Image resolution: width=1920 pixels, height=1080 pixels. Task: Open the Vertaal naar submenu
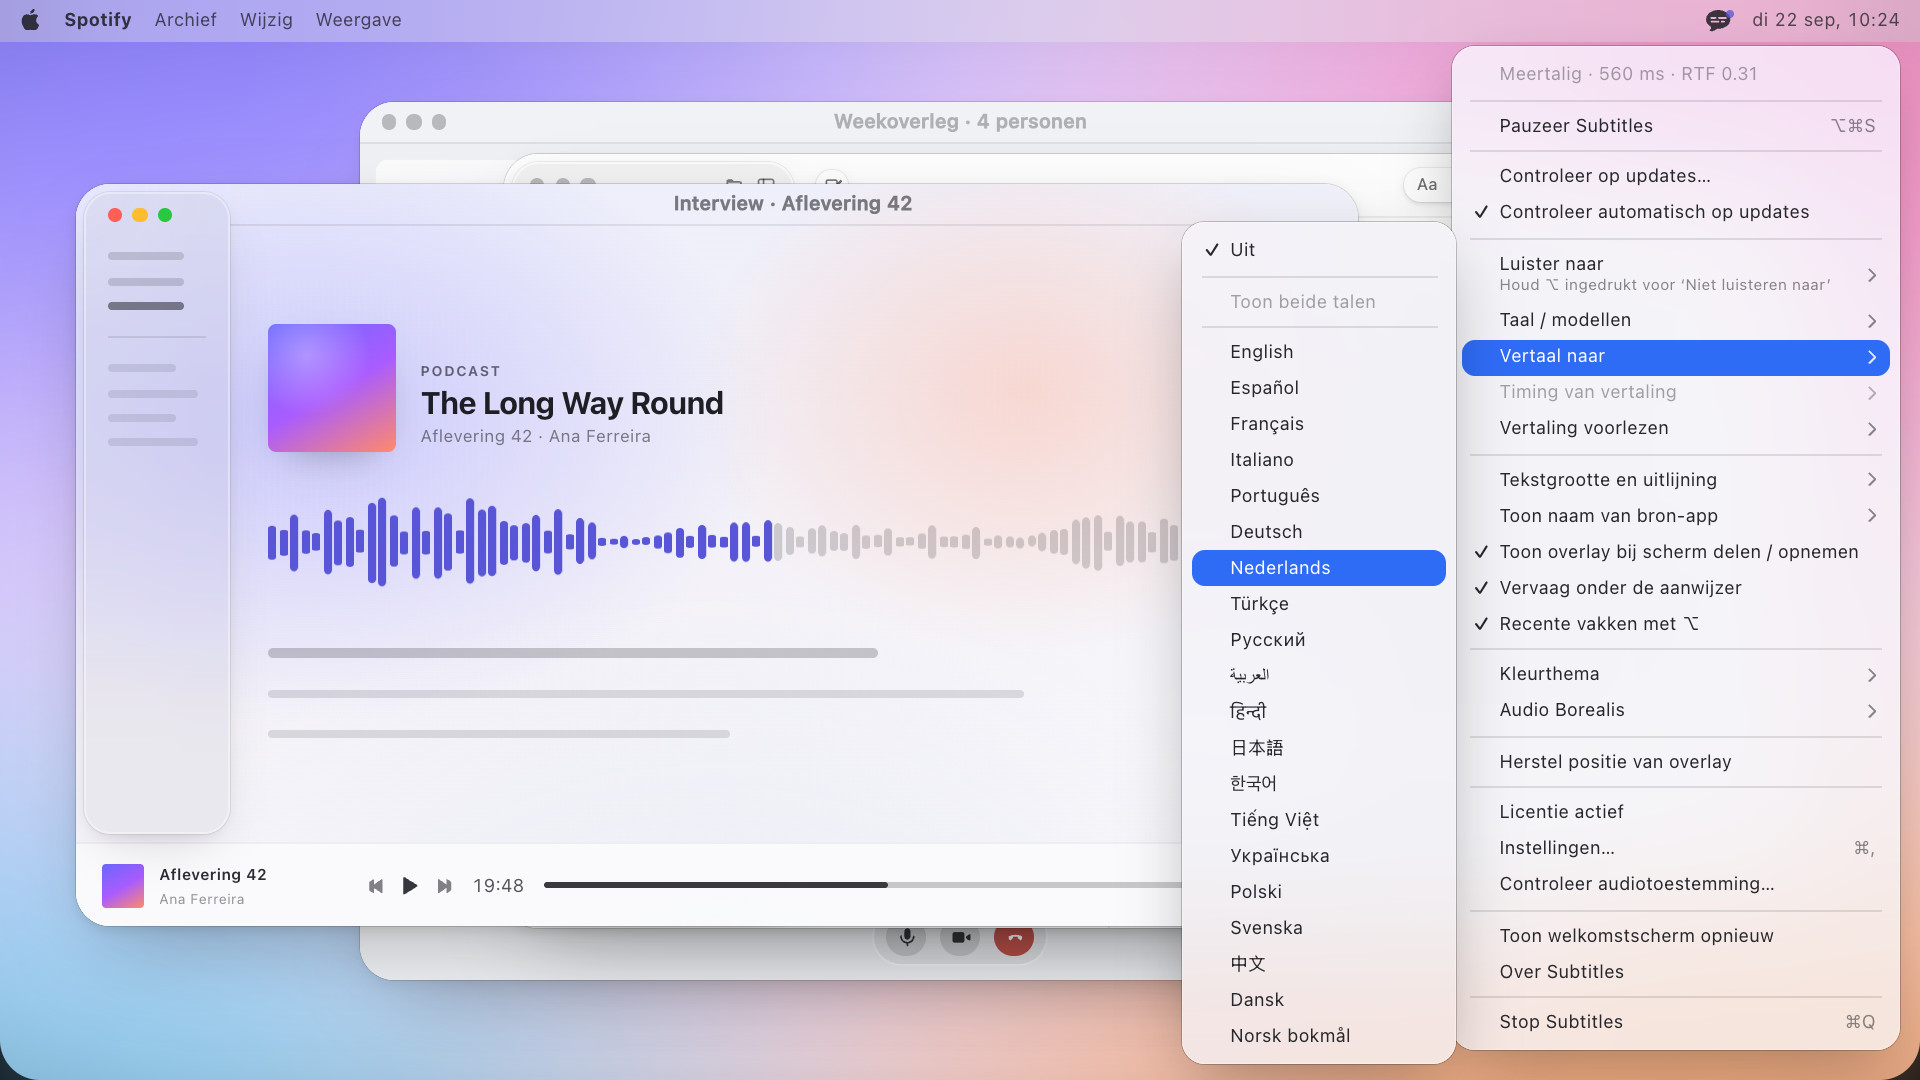1676,357
